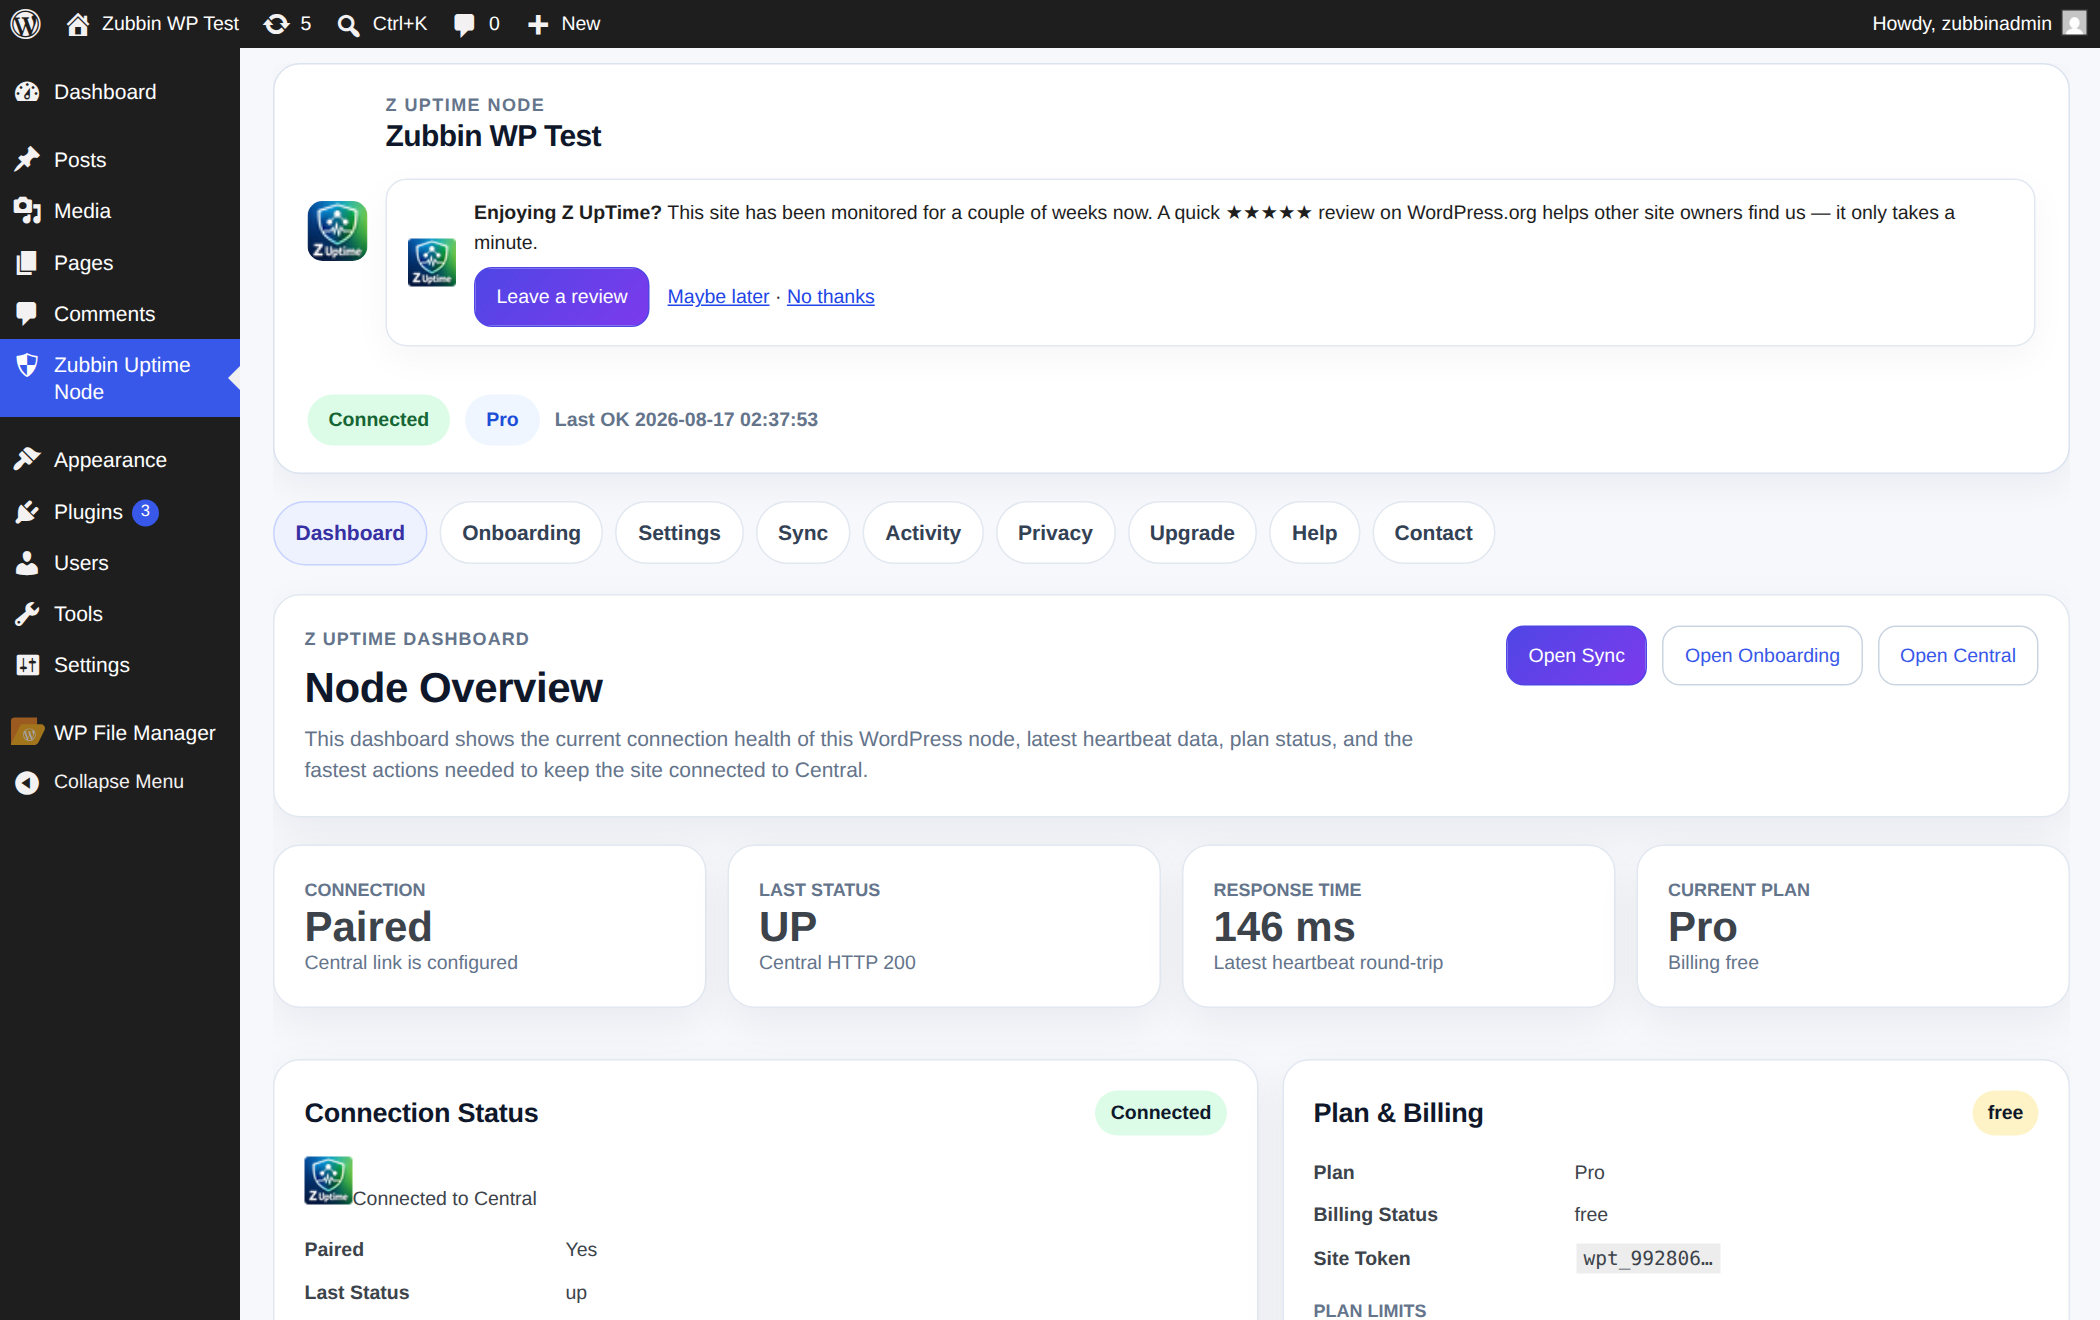Click the Pages icon in sidebar
The width and height of the screenshot is (2100, 1320).
27,263
